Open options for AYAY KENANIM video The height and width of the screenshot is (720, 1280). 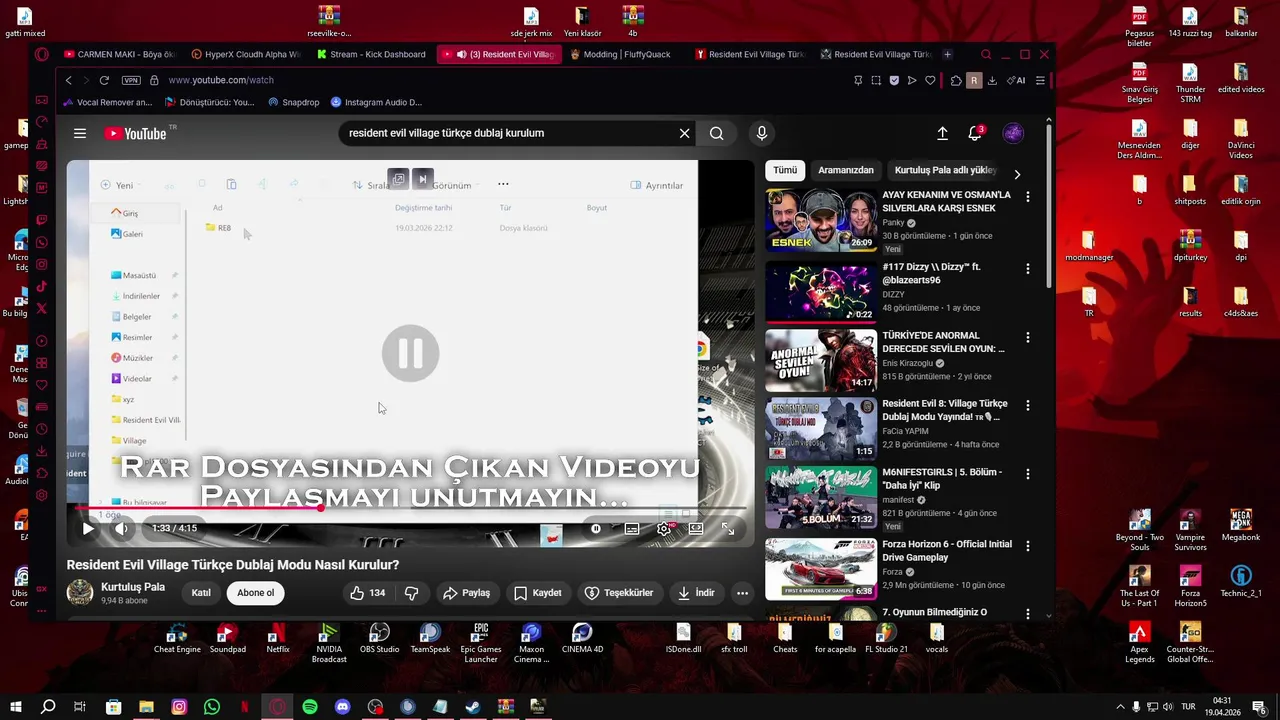pos(1027,197)
